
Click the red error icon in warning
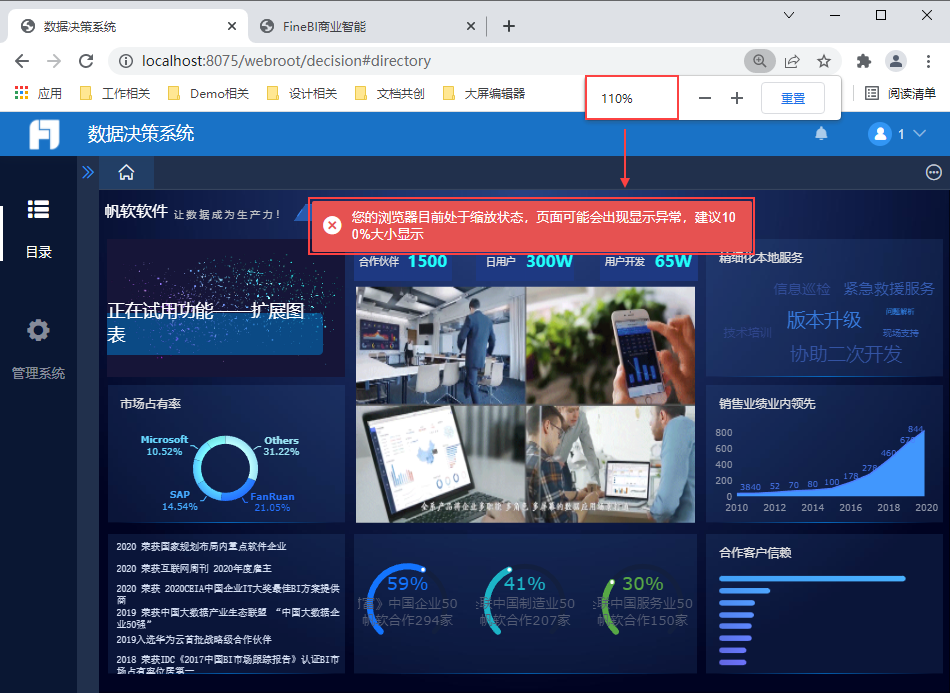[x=332, y=225]
